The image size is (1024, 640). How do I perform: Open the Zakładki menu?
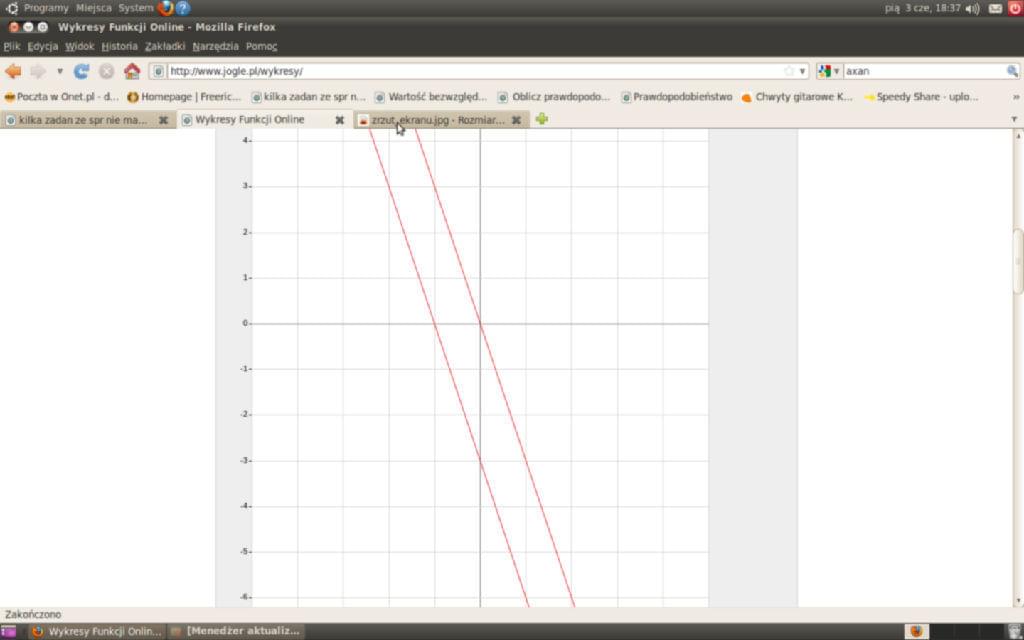pyautogui.click(x=165, y=46)
